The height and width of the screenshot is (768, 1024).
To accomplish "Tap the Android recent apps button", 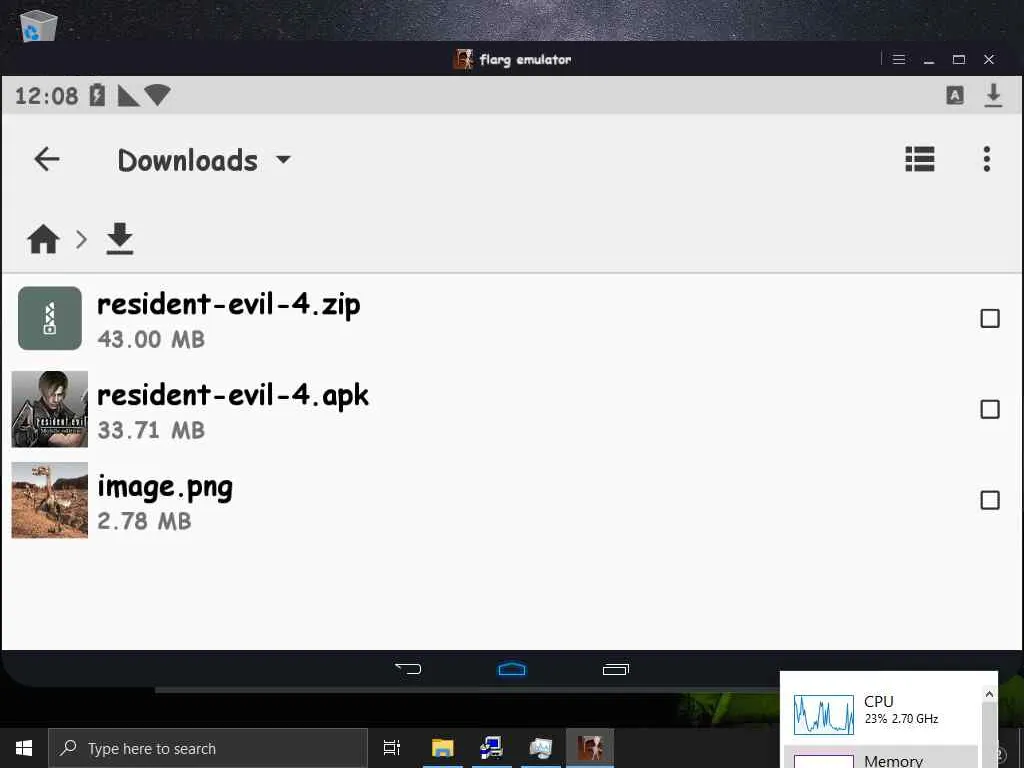I will [616, 669].
